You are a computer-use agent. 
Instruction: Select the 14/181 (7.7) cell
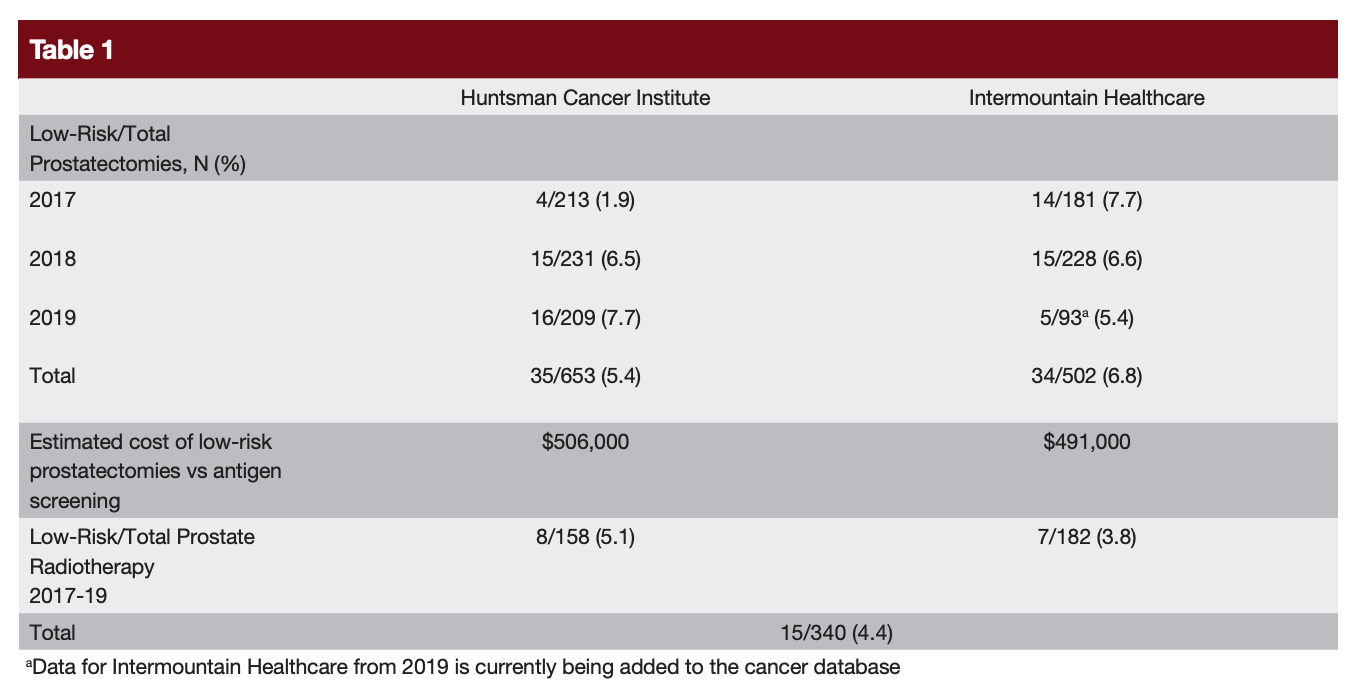(1086, 200)
